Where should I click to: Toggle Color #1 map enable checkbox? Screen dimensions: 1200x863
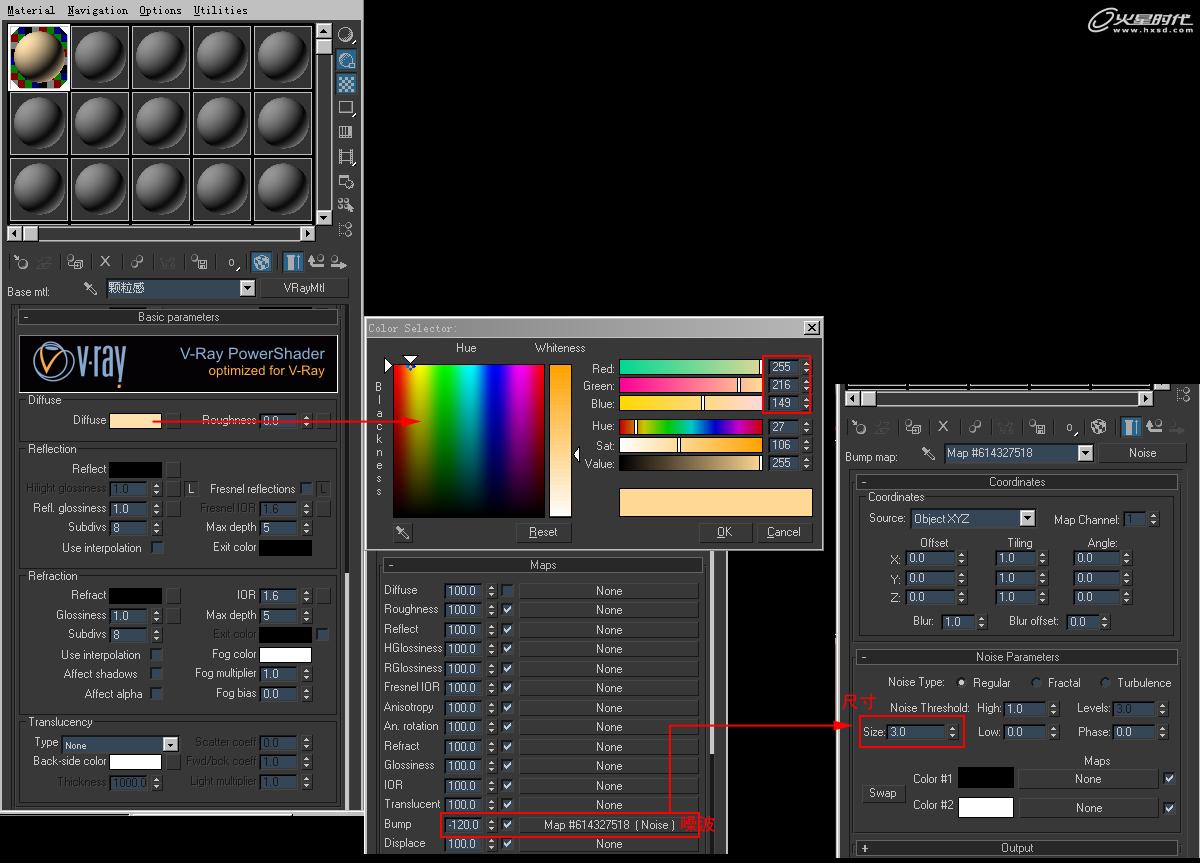coord(1169,778)
